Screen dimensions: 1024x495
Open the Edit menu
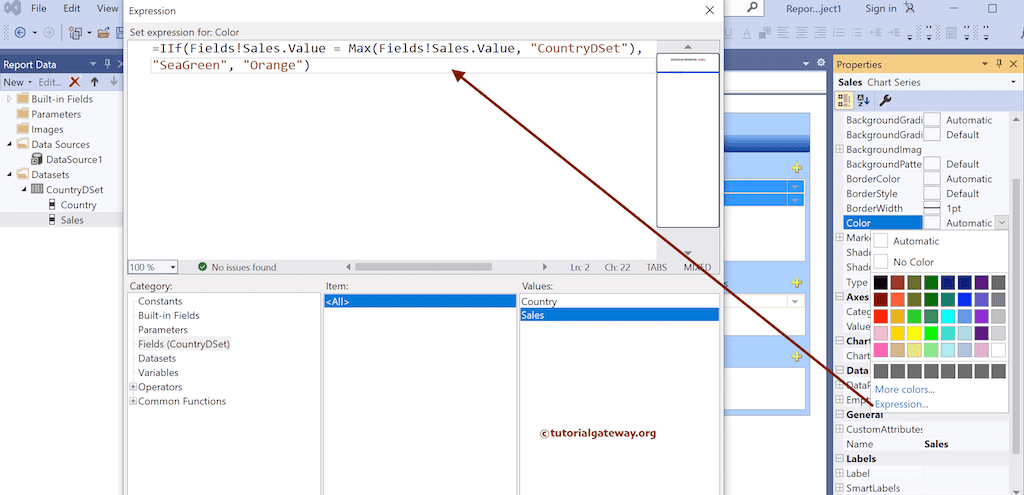72,8
